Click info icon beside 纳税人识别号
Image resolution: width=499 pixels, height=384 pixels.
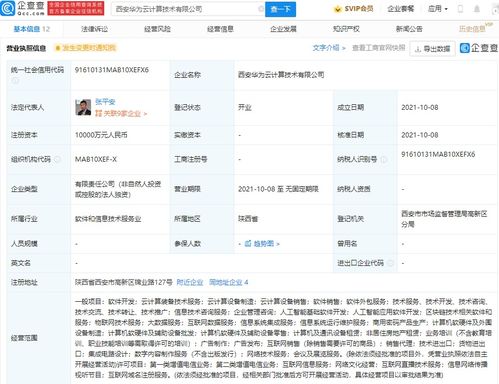click(384, 160)
